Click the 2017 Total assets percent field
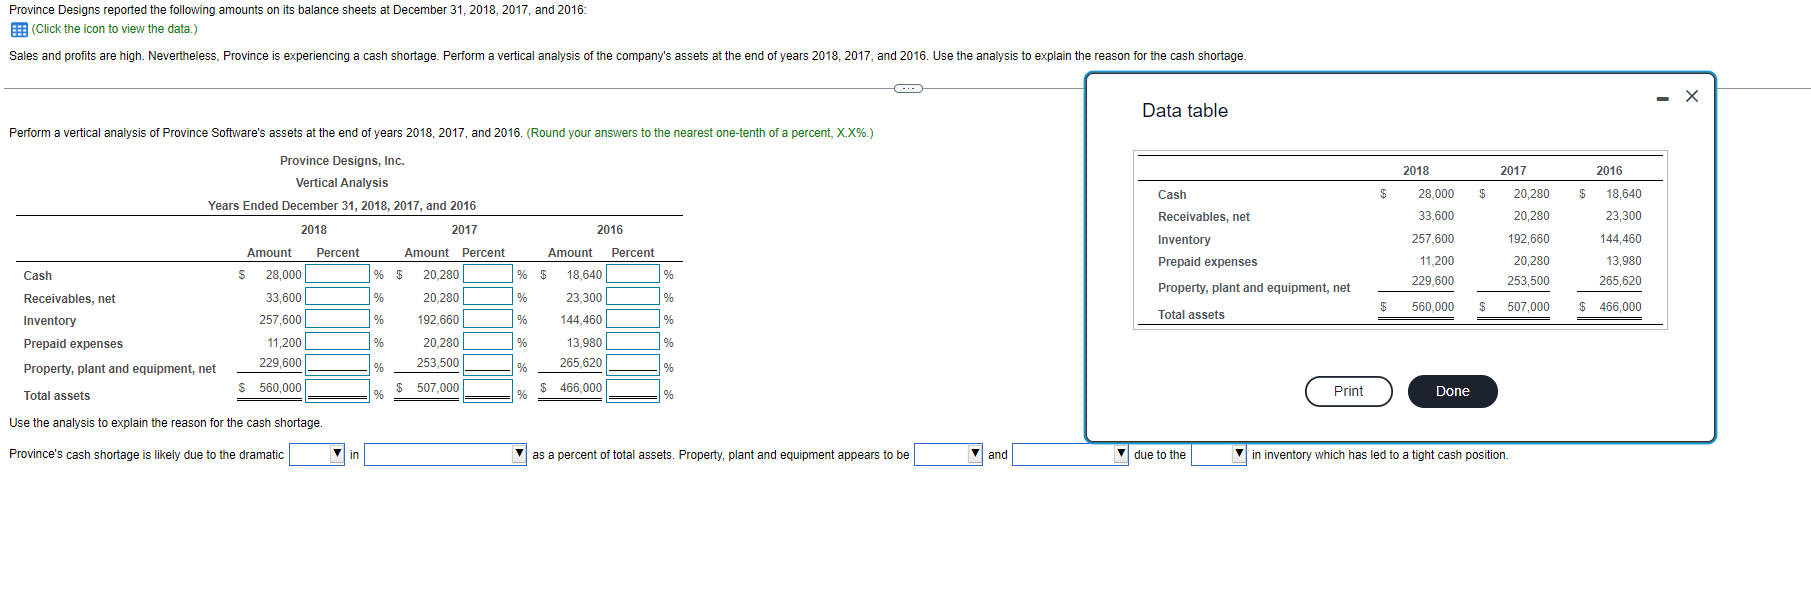 coord(488,390)
